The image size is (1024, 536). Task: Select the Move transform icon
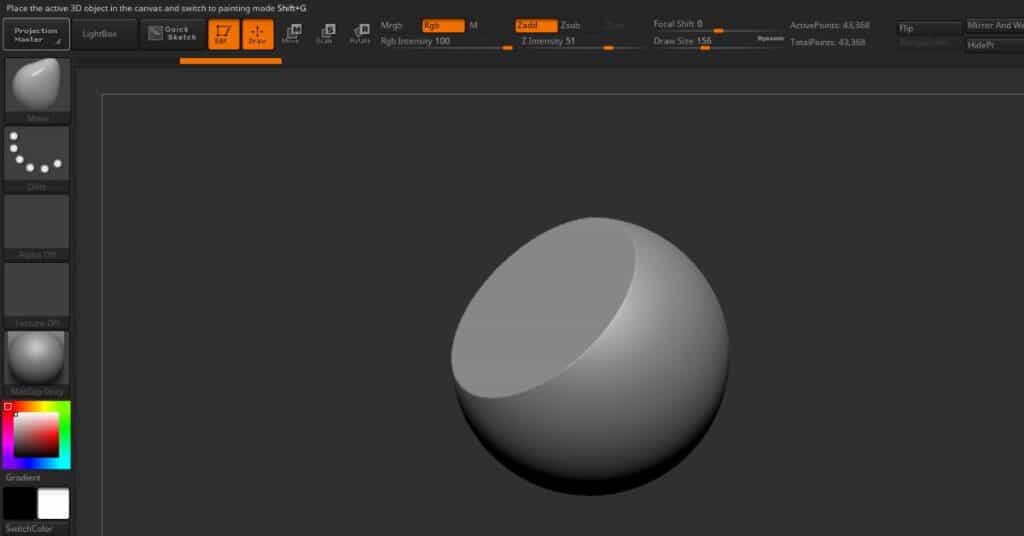tap(291, 34)
